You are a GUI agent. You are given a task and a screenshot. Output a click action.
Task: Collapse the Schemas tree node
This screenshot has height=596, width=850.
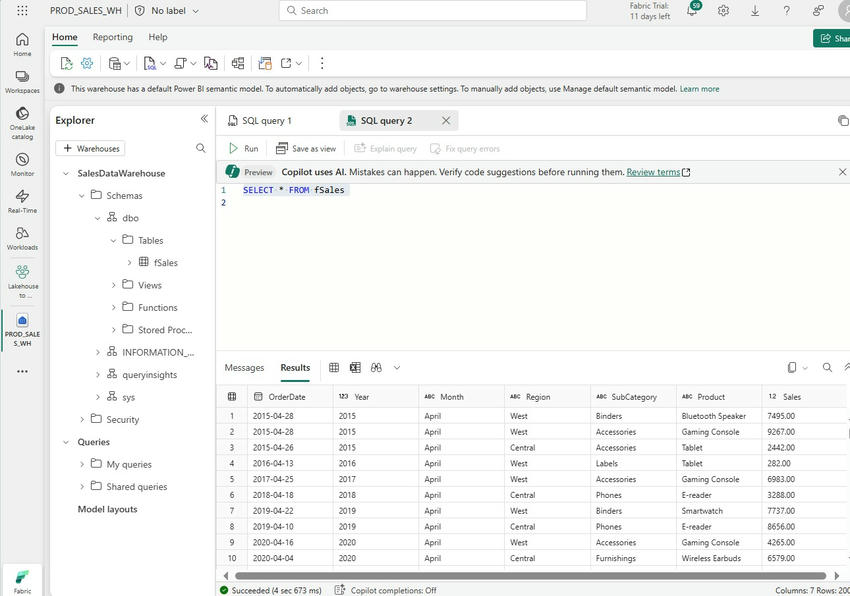pyautogui.click(x=82, y=196)
